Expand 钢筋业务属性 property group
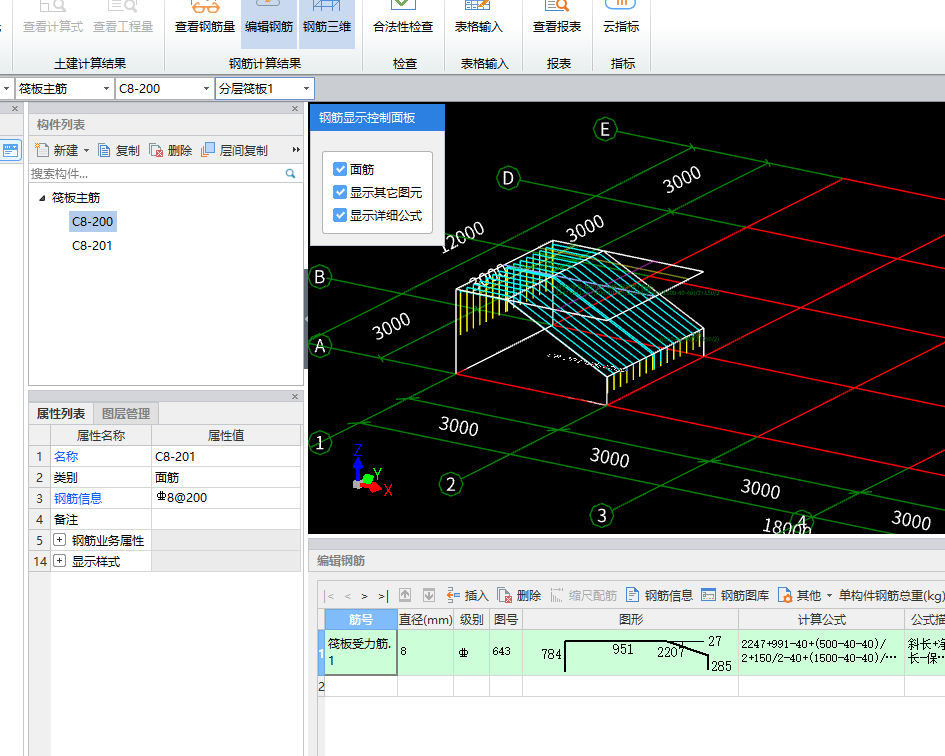This screenshot has width=945, height=756. pyautogui.click(x=59, y=540)
